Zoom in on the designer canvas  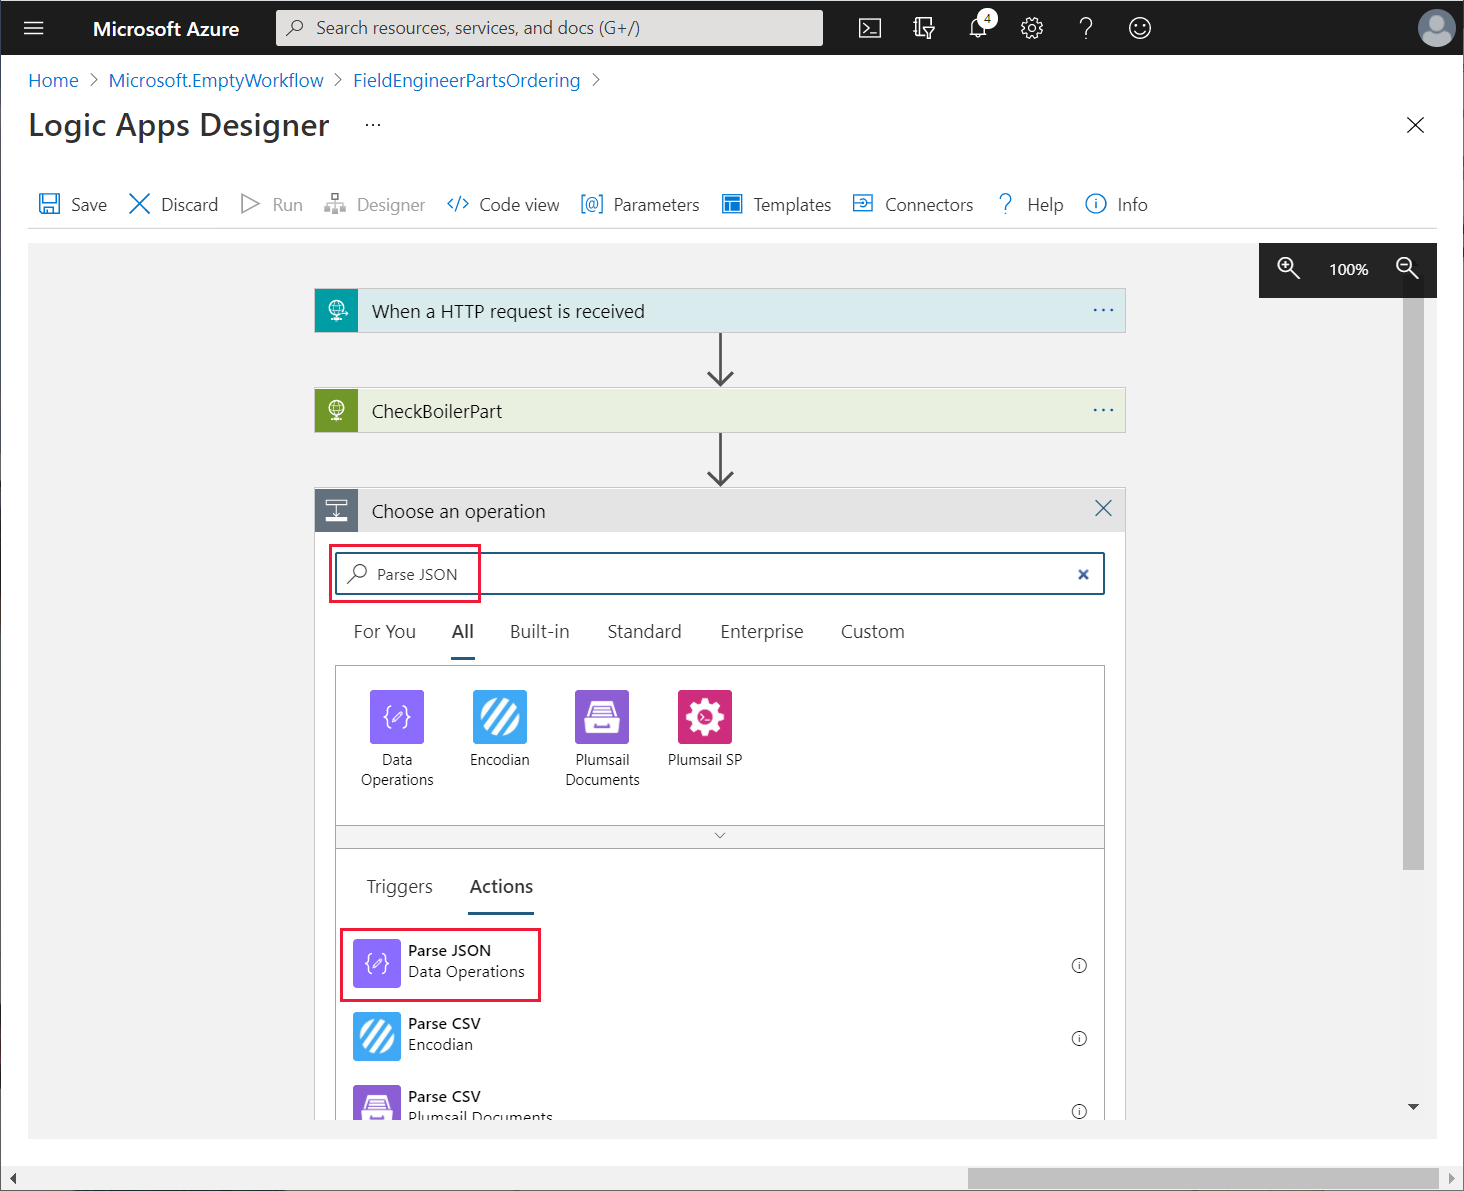[x=1289, y=268]
